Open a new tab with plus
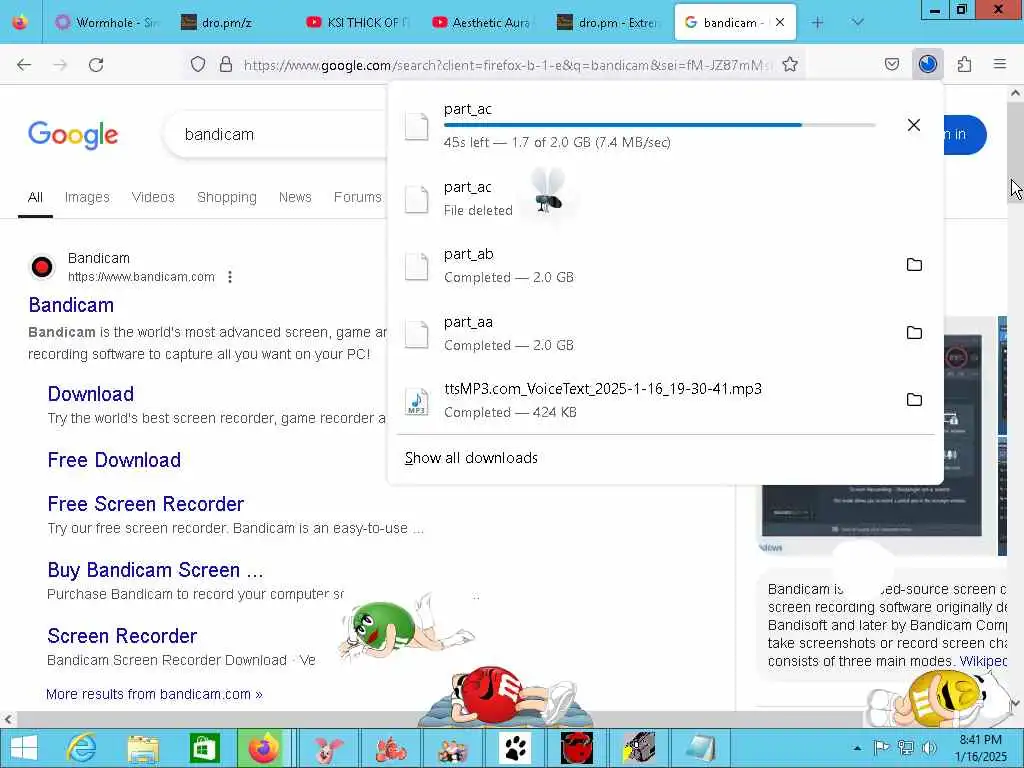This screenshot has height=768, width=1024. point(817,23)
